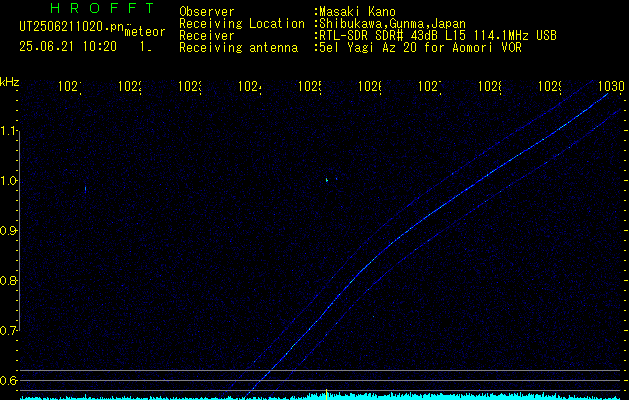
Task: Click the bright meteor echo dot near 1.0 kHz
Action: pos(327,180)
